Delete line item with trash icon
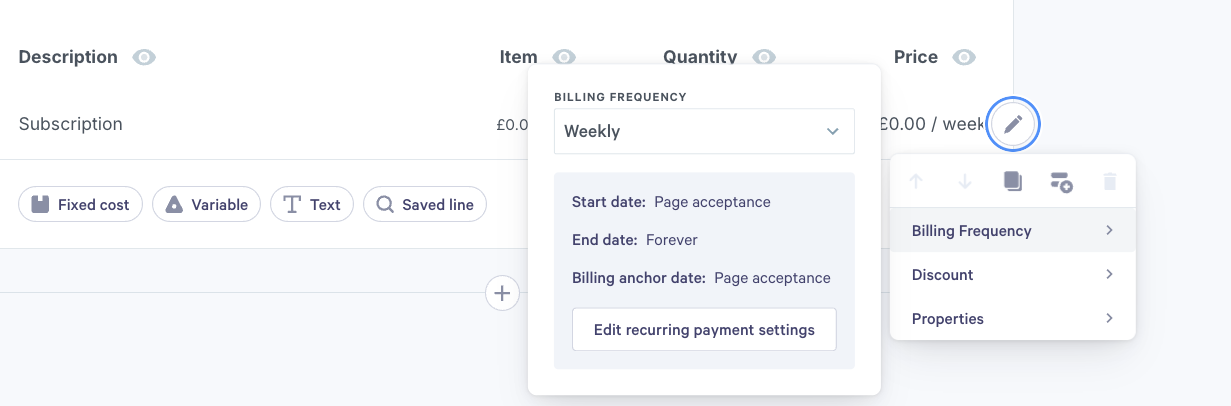The height and width of the screenshot is (406, 1231). click(x=1110, y=181)
